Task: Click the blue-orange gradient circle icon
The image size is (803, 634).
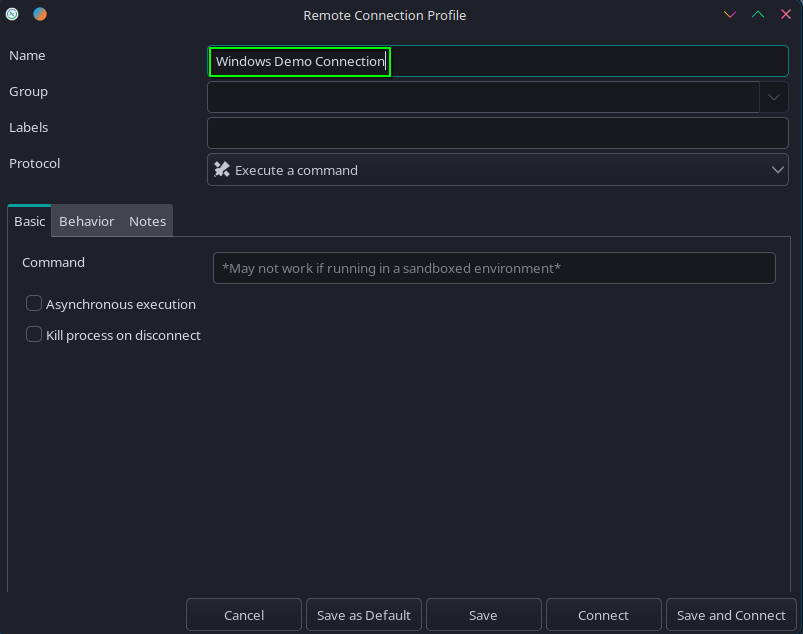Action: pyautogui.click(x=40, y=15)
